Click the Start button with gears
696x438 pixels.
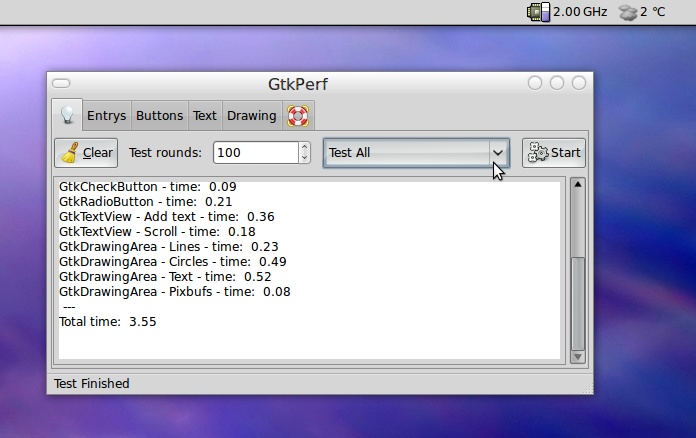click(554, 153)
